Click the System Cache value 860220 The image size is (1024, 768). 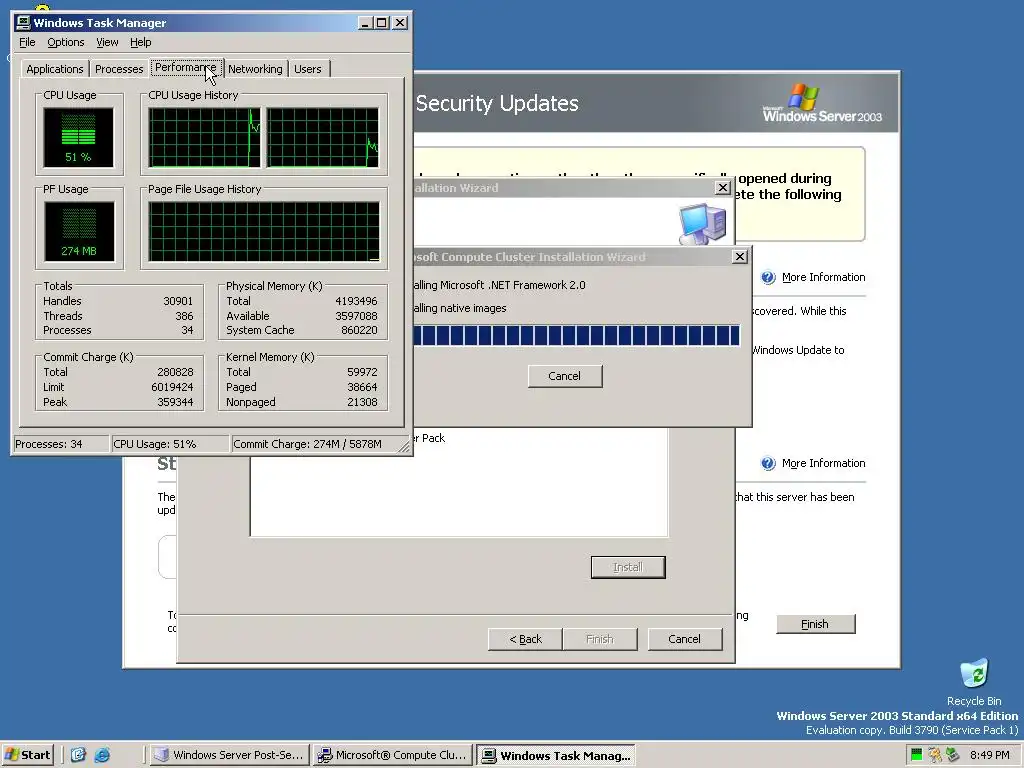pos(359,330)
